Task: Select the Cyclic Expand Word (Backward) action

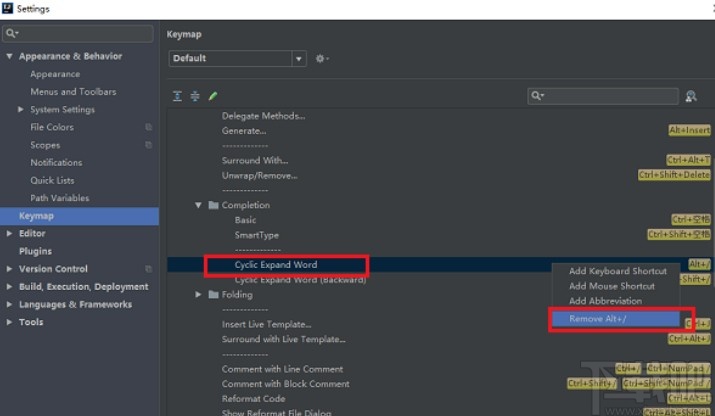Action: coord(301,280)
